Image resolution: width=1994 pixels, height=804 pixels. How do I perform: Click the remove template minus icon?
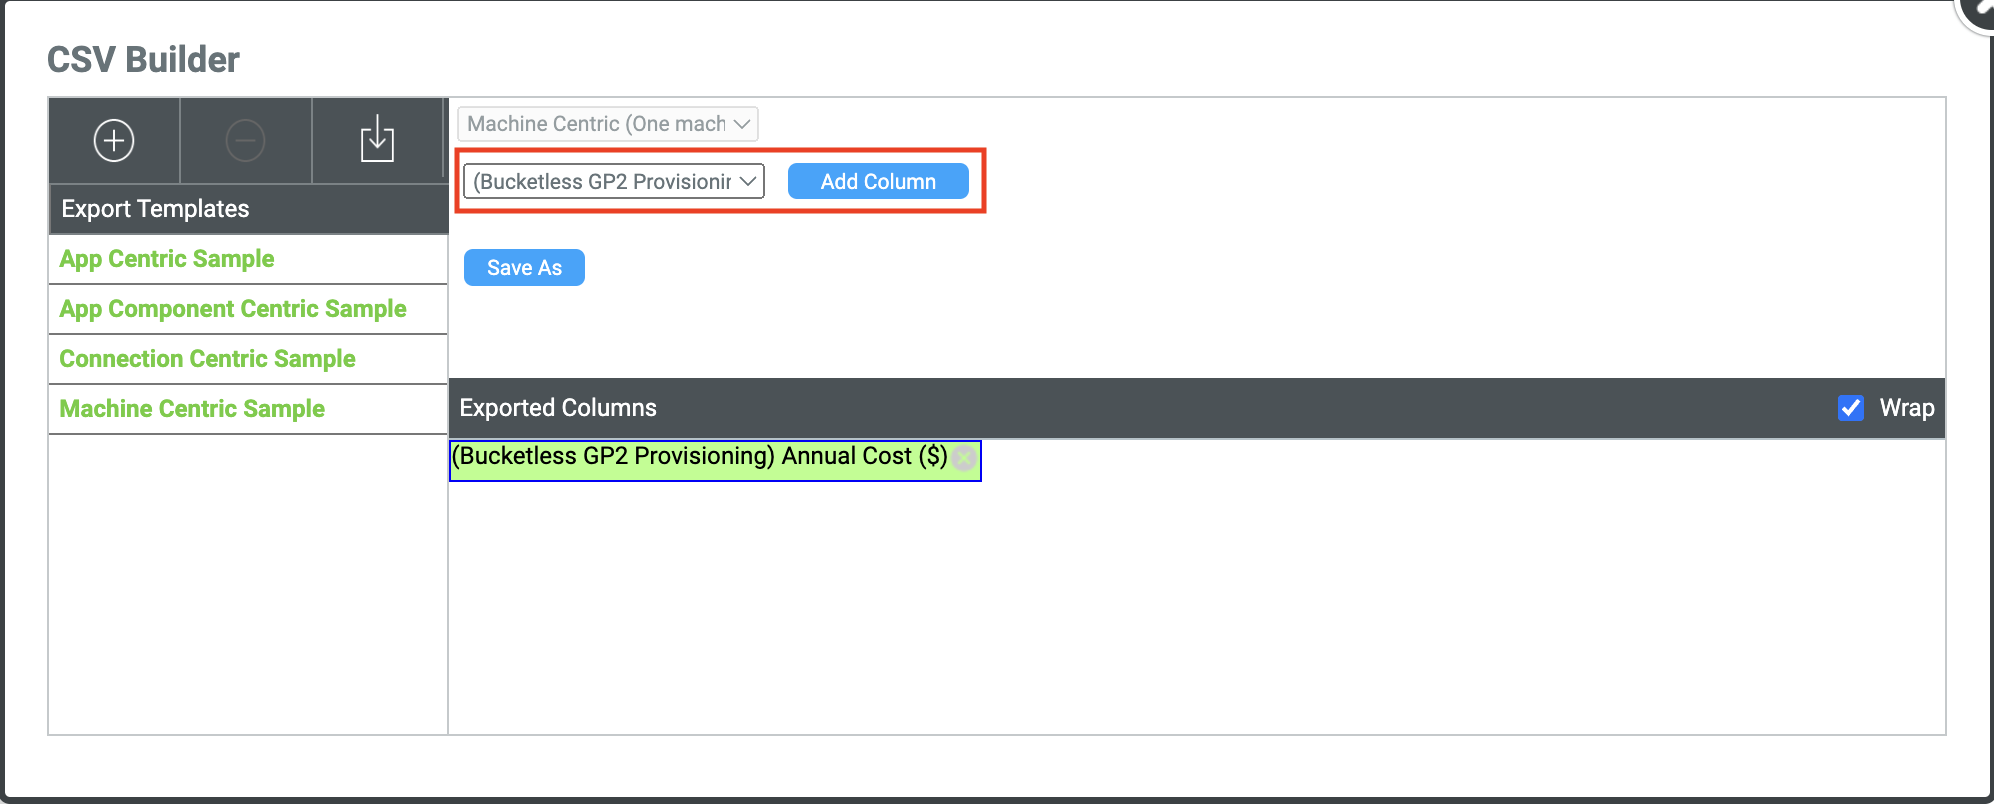(x=245, y=140)
